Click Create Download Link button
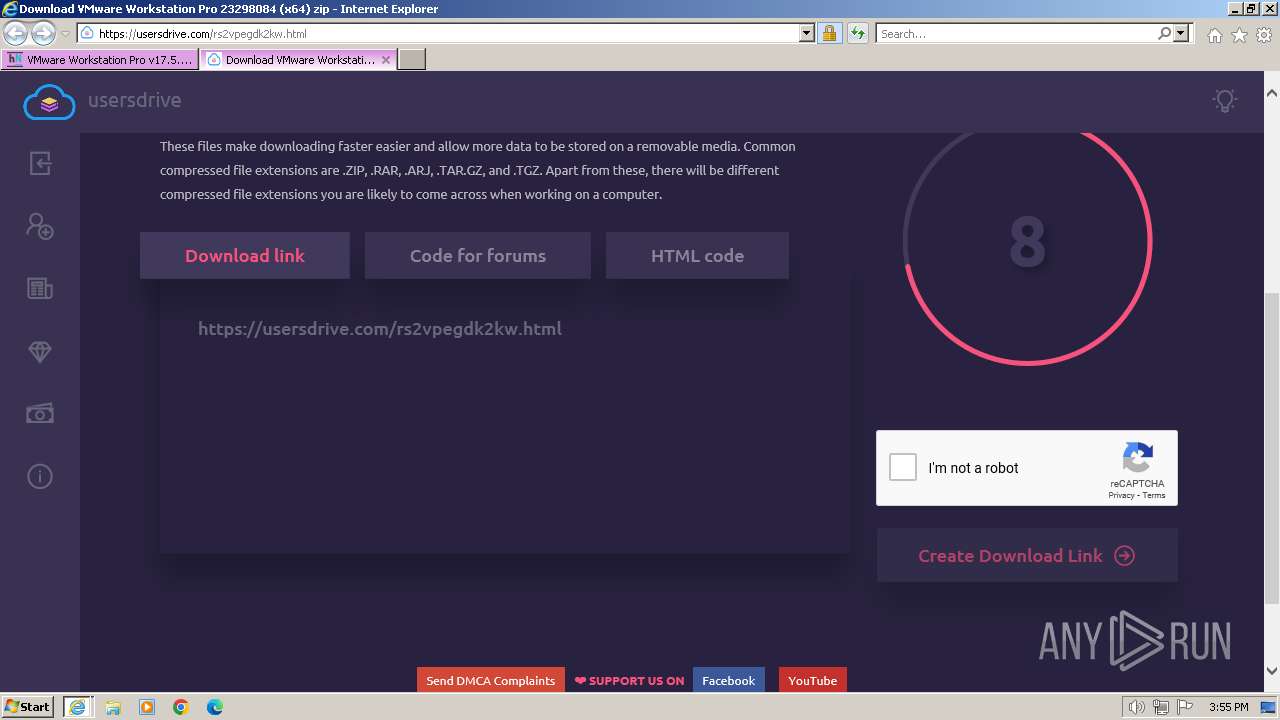1280x720 pixels. pyautogui.click(x=1027, y=555)
